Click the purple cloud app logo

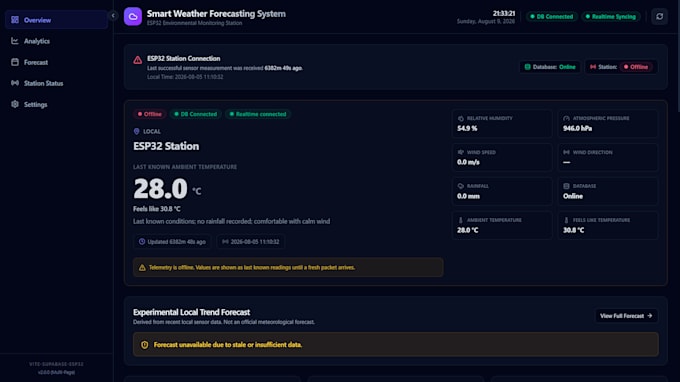(133, 16)
